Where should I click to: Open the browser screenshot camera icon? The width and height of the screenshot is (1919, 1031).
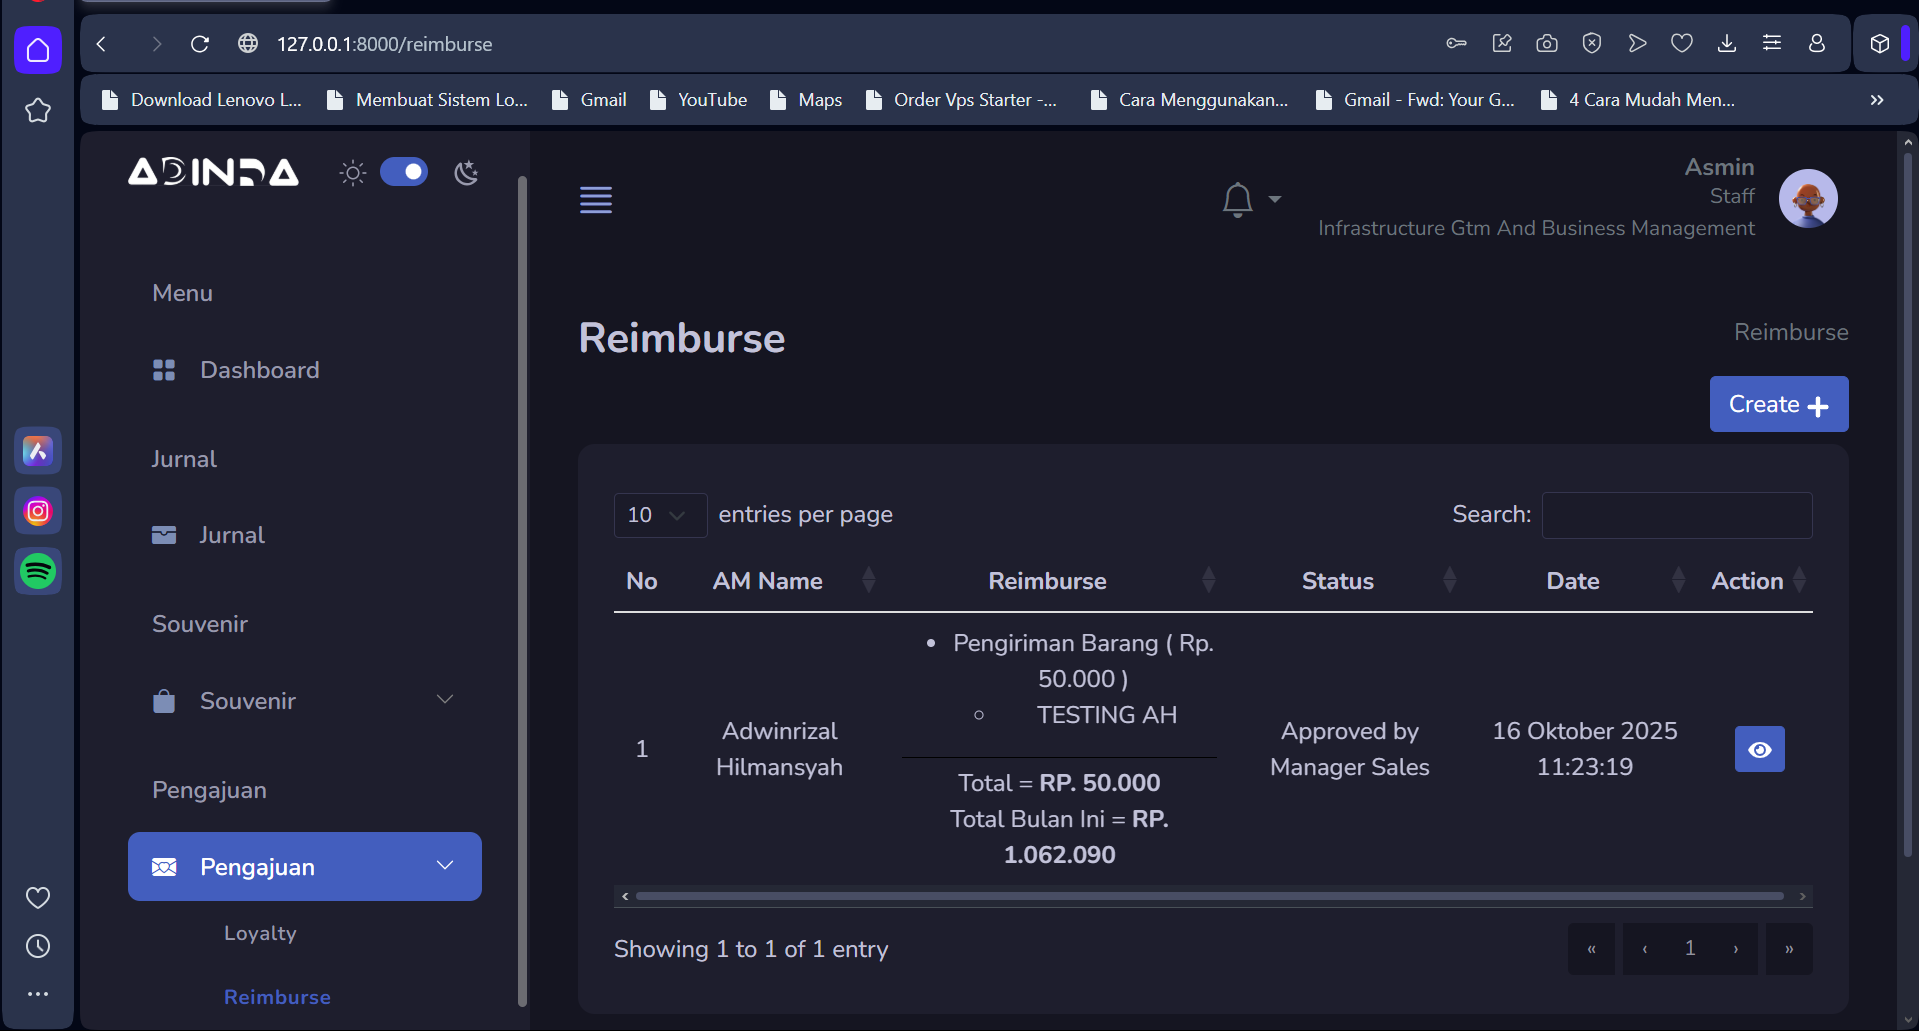click(x=1546, y=43)
